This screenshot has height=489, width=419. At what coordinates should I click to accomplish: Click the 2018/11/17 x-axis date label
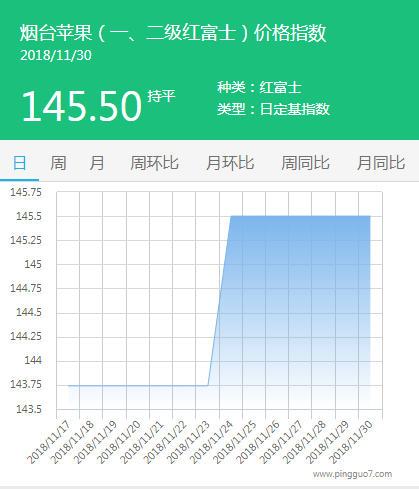(49, 442)
